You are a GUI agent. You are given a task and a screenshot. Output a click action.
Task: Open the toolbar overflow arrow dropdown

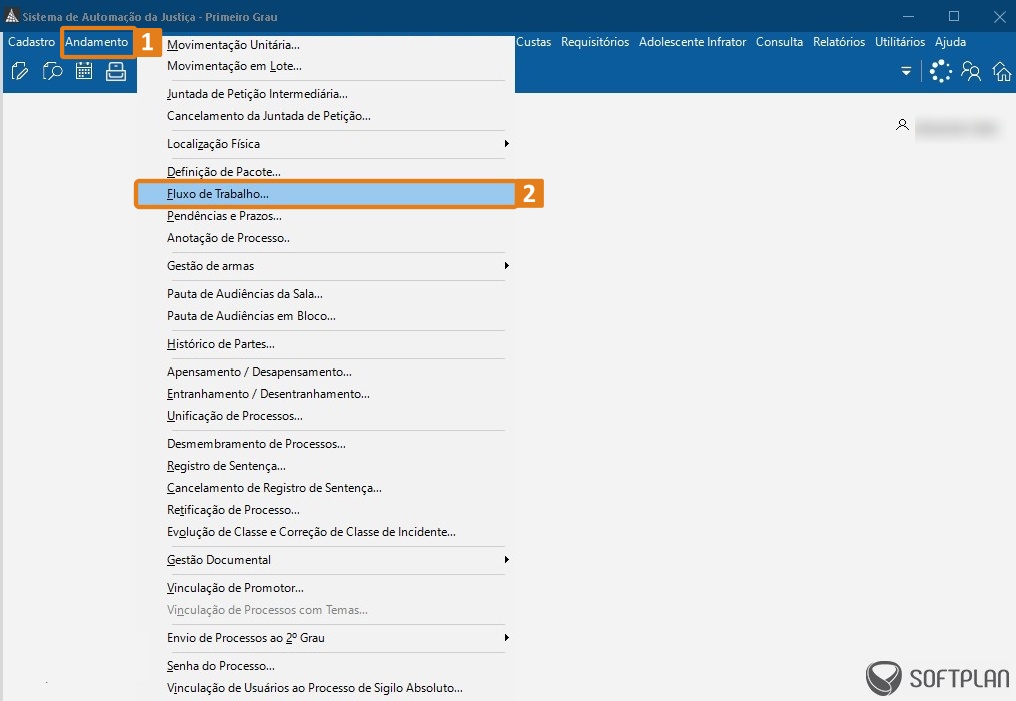tap(906, 71)
